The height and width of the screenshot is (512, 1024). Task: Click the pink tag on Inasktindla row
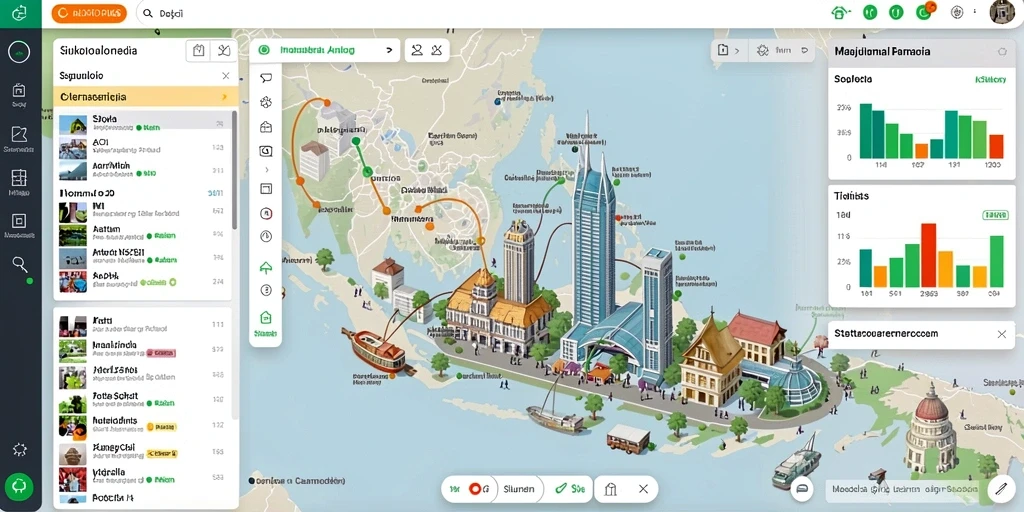pyautogui.click(x=161, y=353)
